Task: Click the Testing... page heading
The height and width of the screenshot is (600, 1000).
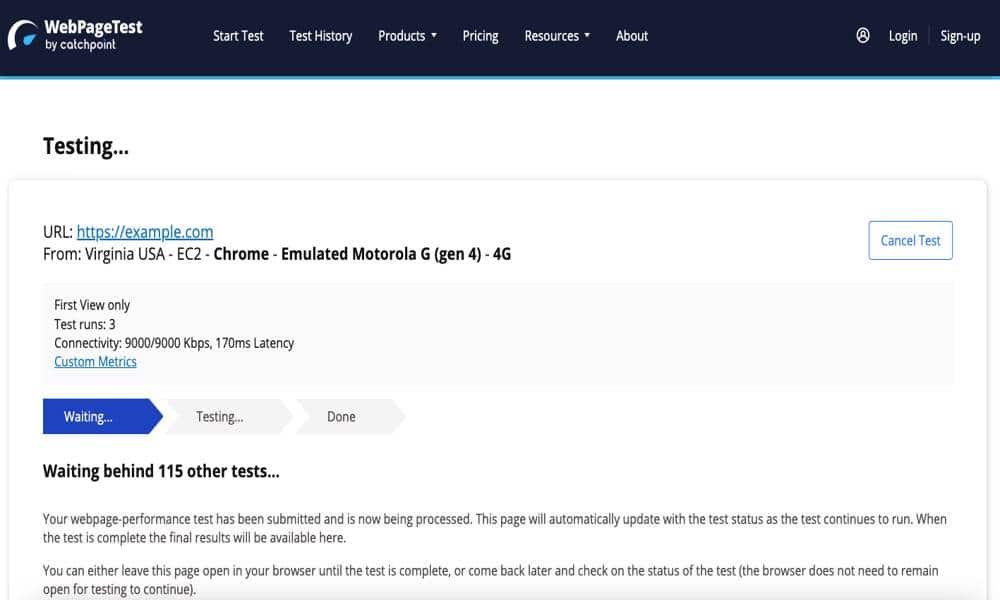Action: coord(85,146)
